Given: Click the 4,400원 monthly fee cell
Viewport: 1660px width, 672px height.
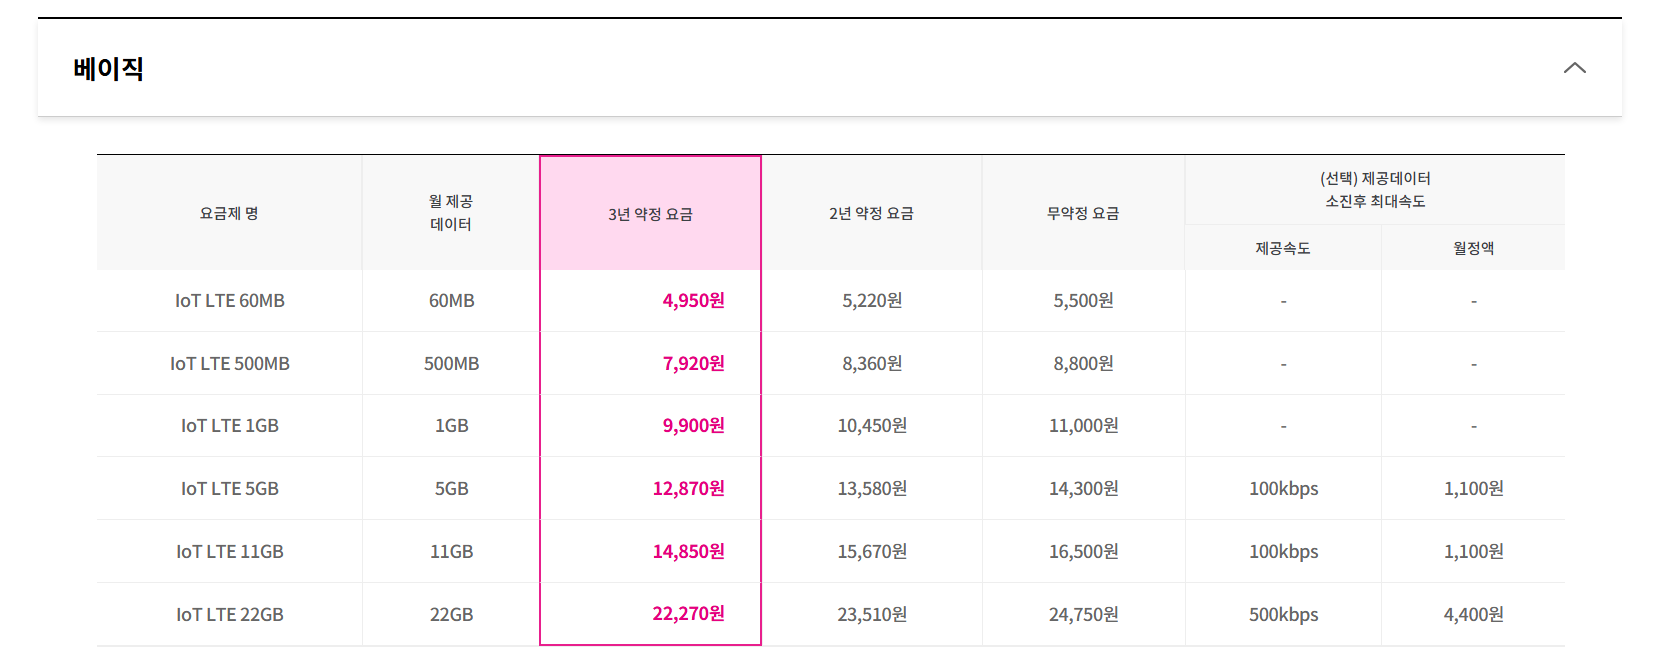Looking at the screenshot, I should [x=1473, y=615].
